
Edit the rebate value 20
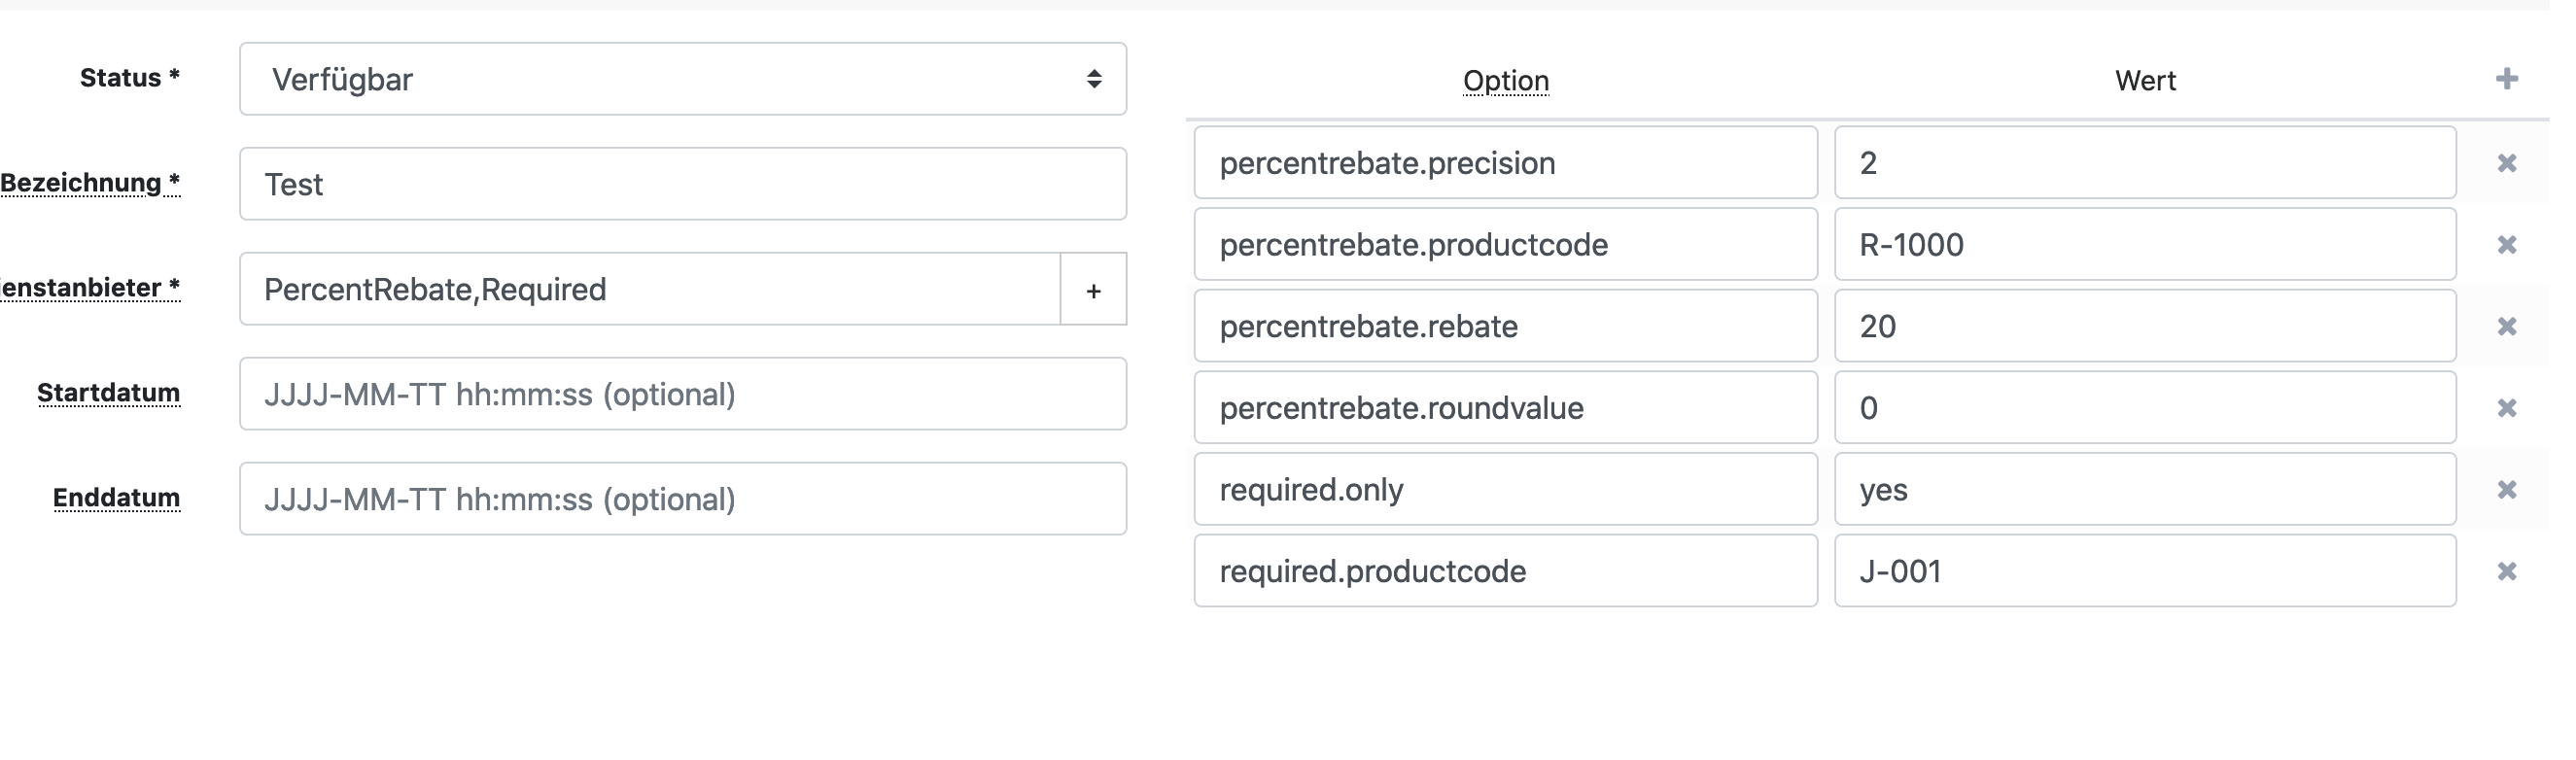pyautogui.click(x=2145, y=326)
